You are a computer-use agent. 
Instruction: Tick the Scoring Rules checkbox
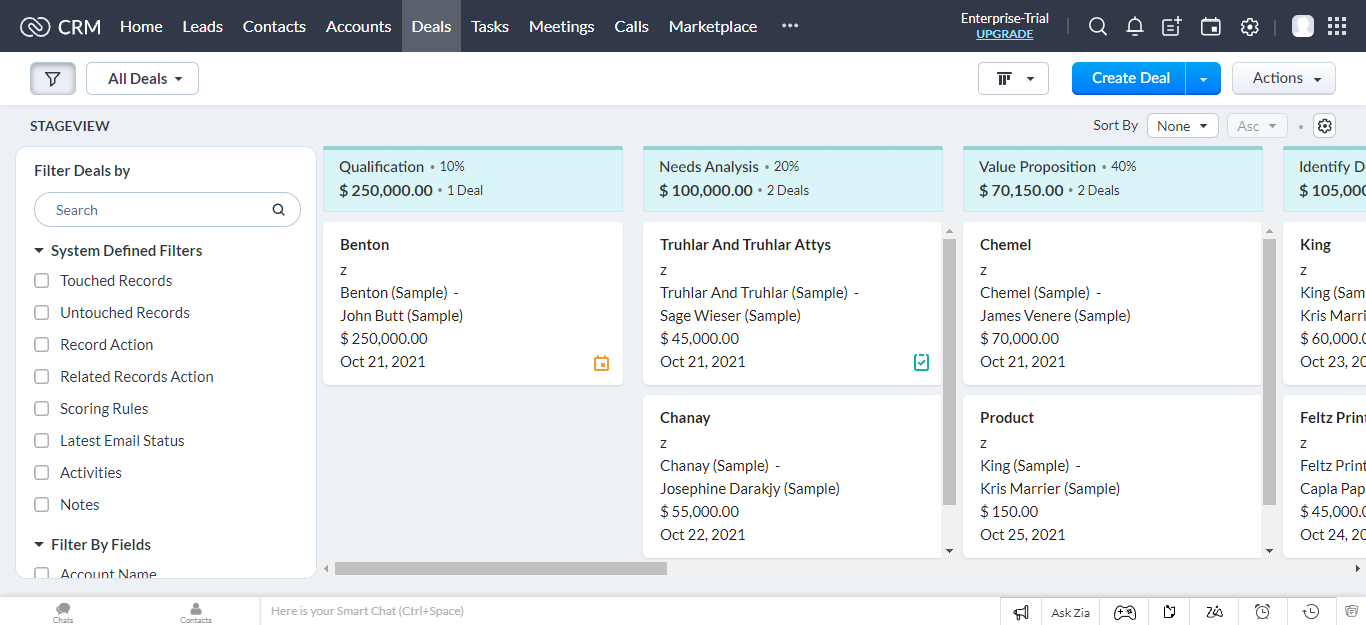(x=42, y=409)
